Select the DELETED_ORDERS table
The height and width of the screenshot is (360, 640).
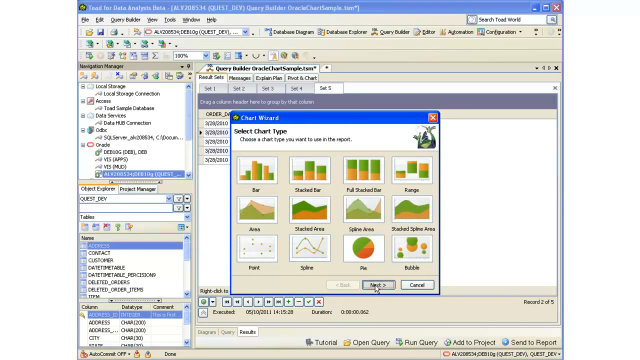click(109, 282)
